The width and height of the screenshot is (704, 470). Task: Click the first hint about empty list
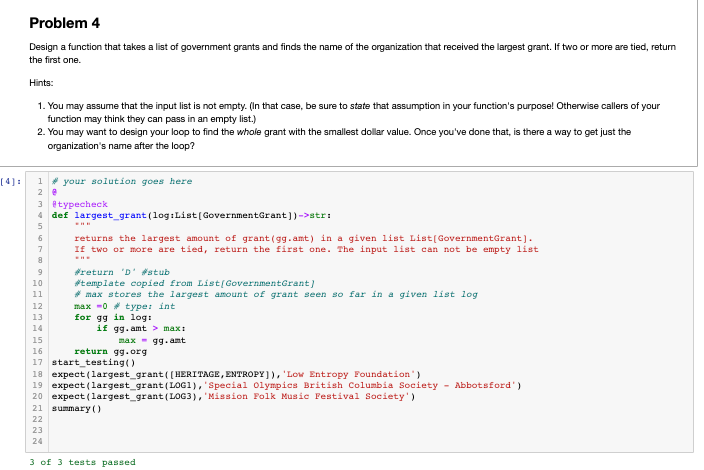354,112
